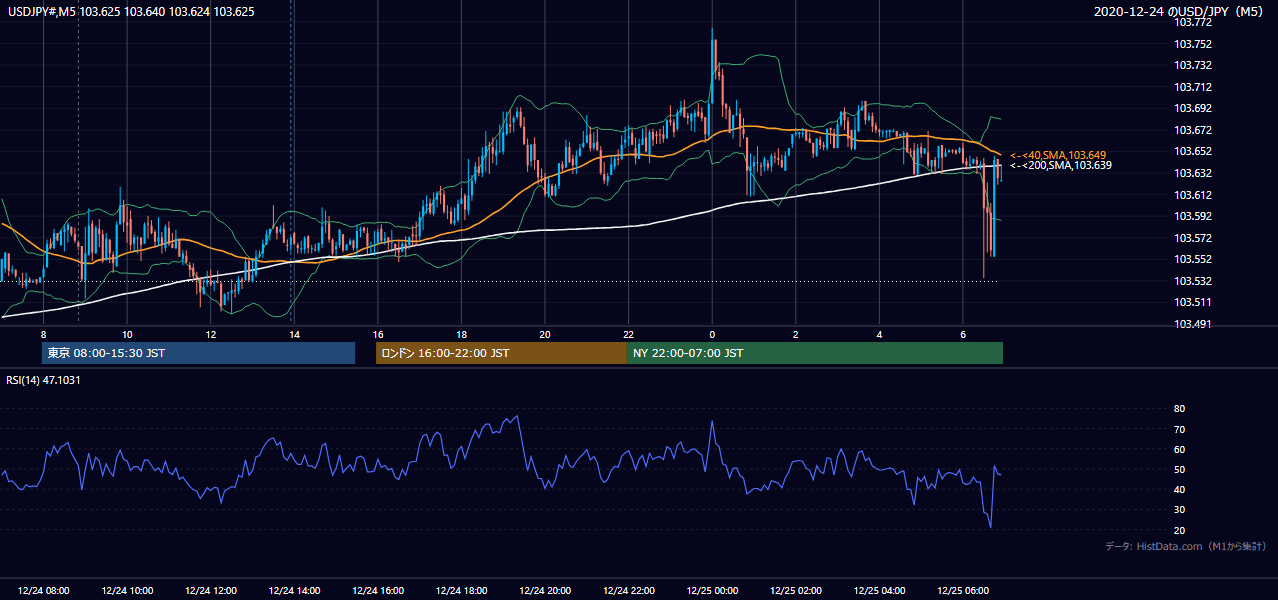Click price axis value 103.612
This screenshot has width=1278, height=600.
tap(1192, 195)
